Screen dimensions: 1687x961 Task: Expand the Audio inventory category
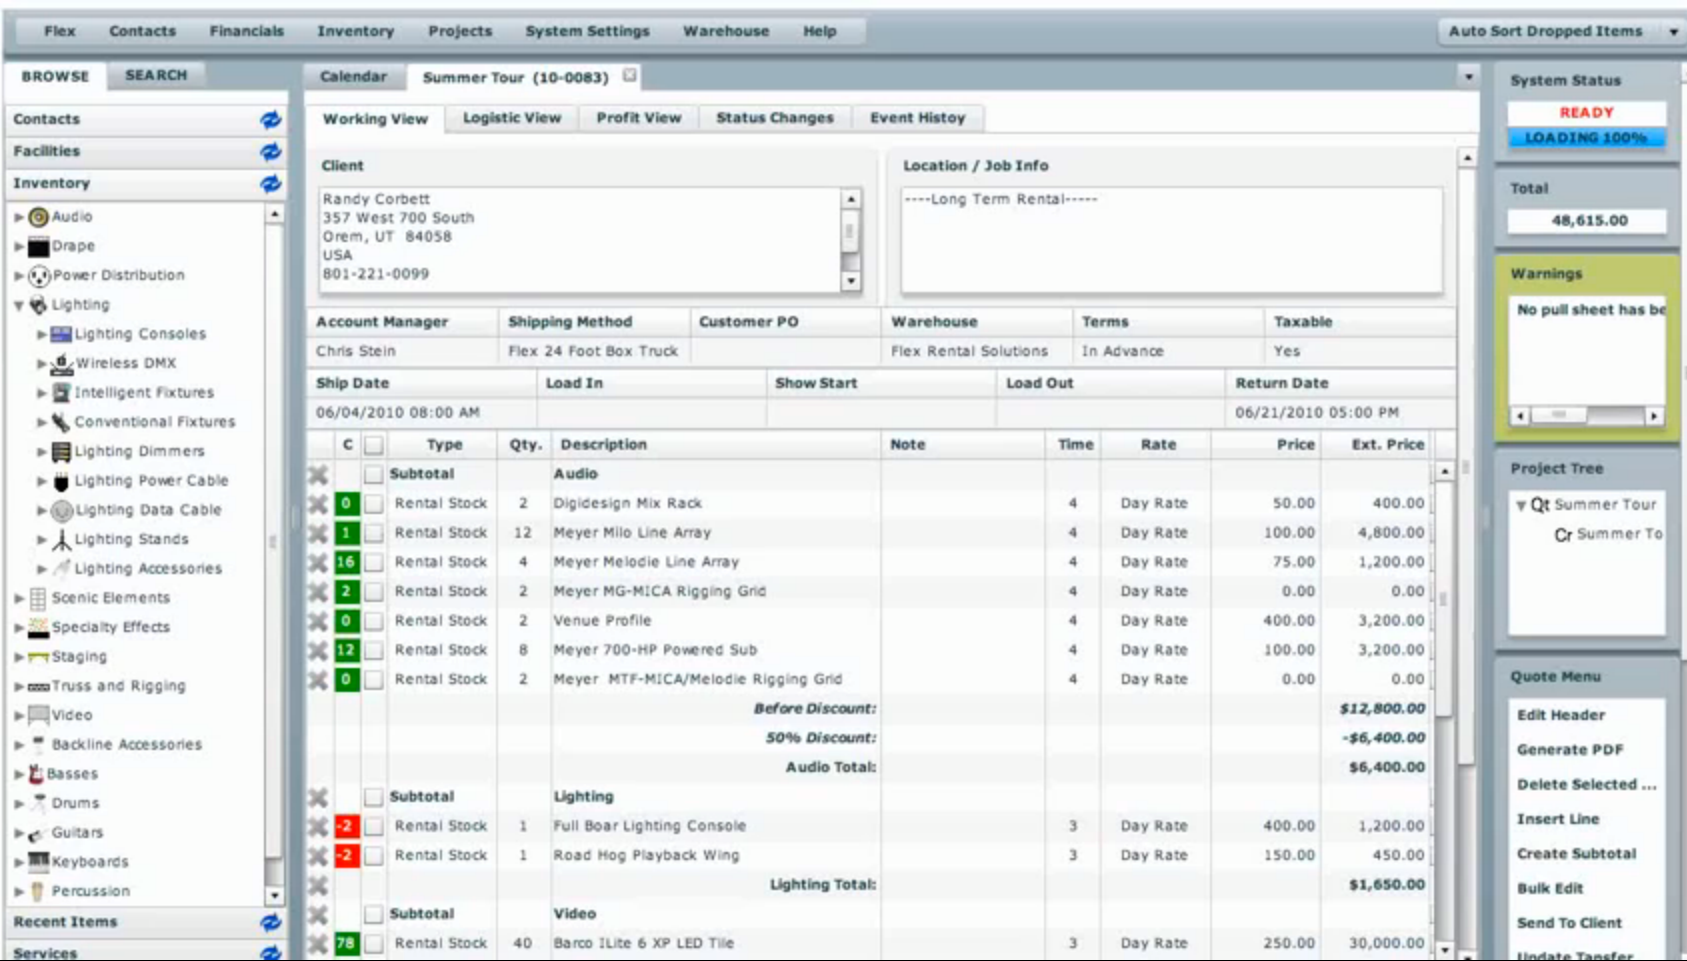19,217
